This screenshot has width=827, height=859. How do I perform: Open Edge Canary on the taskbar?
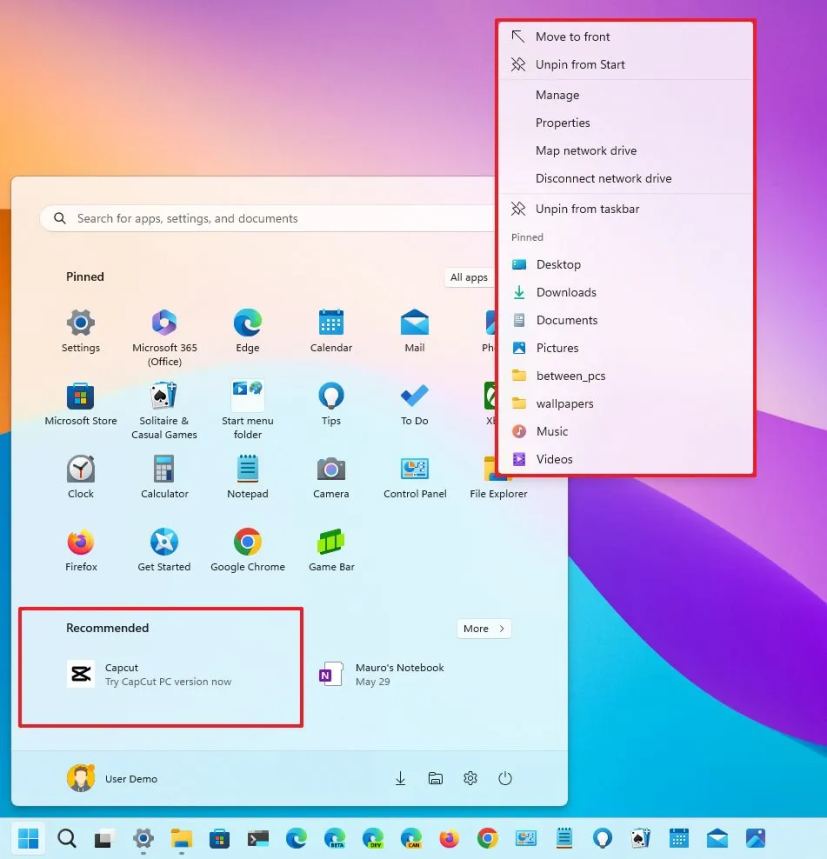pyautogui.click(x=411, y=838)
